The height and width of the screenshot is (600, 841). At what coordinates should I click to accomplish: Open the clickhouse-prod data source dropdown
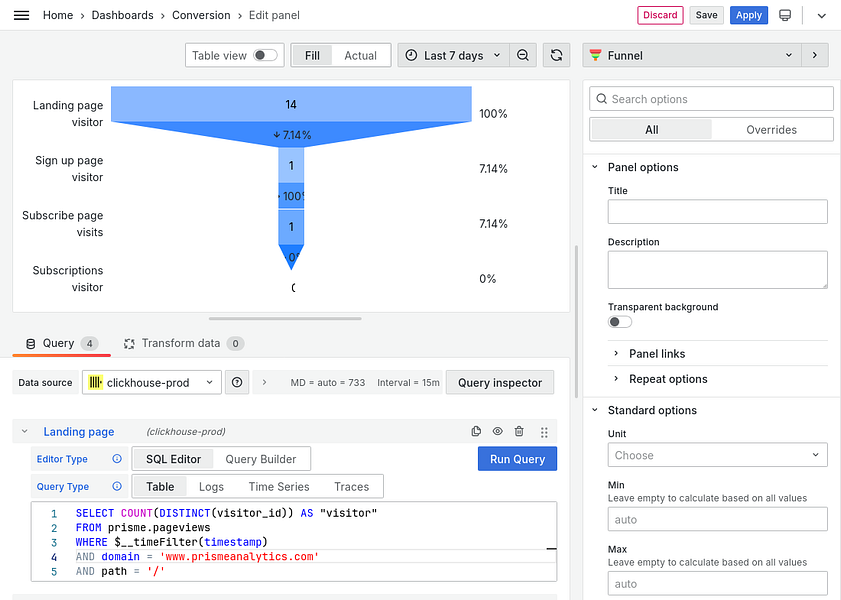point(152,382)
